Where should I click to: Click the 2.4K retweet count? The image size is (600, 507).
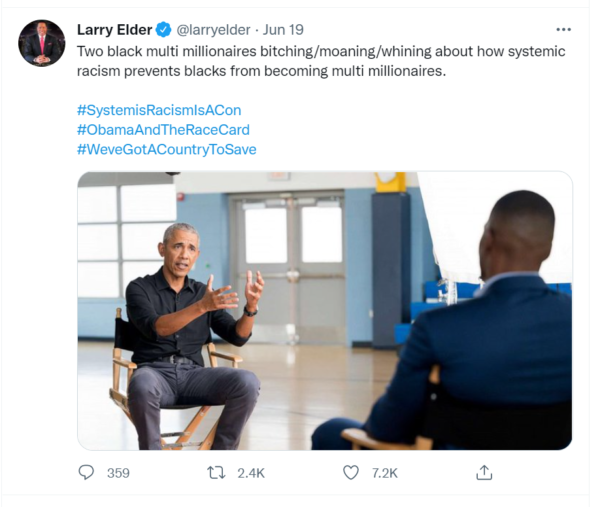pyautogui.click(x=250, y=473)
